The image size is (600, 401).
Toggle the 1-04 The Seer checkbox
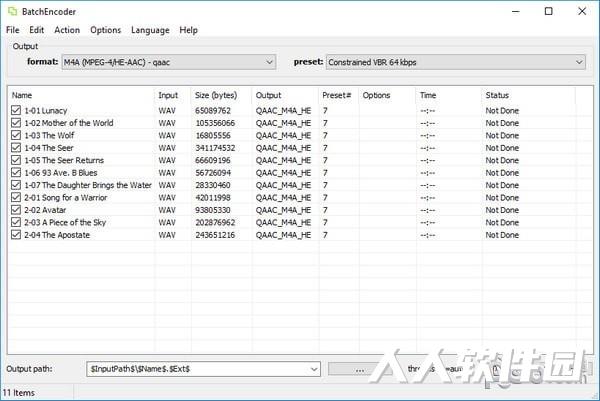point(16,148)
